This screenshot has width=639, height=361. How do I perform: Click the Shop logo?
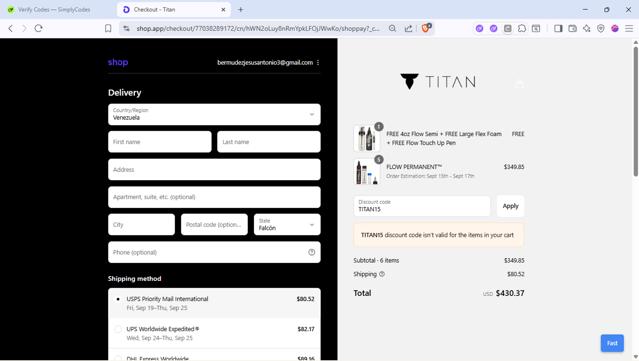tap(118, 62)
